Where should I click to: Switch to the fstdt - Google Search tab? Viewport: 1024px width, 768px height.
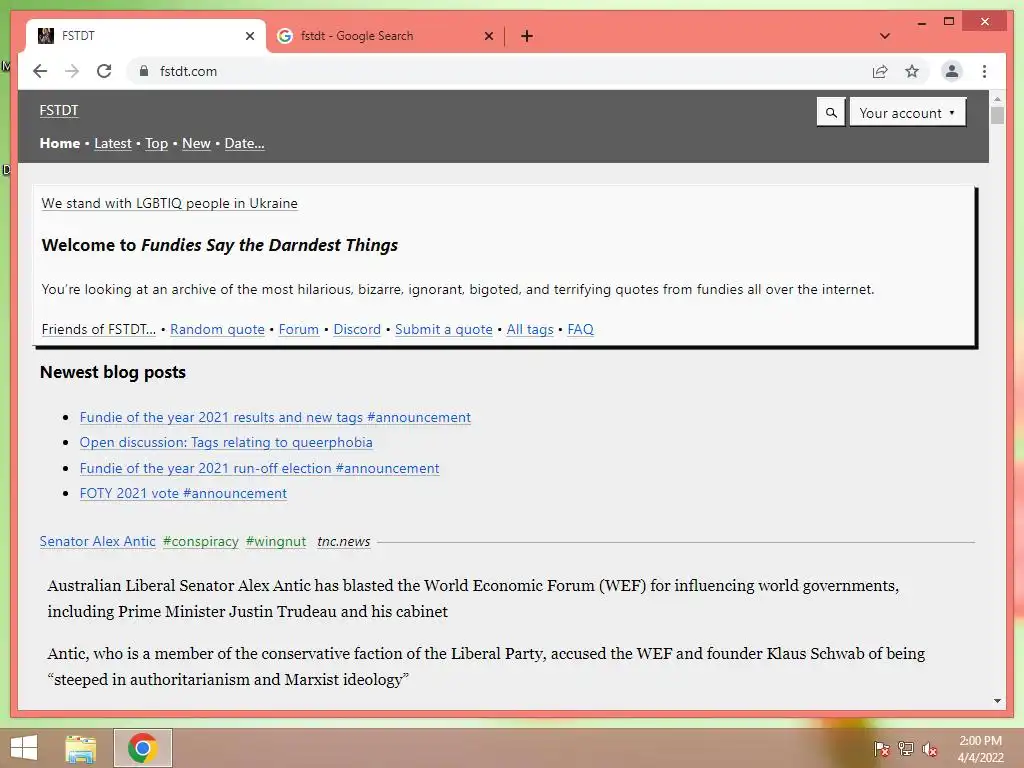coord(385,36)
